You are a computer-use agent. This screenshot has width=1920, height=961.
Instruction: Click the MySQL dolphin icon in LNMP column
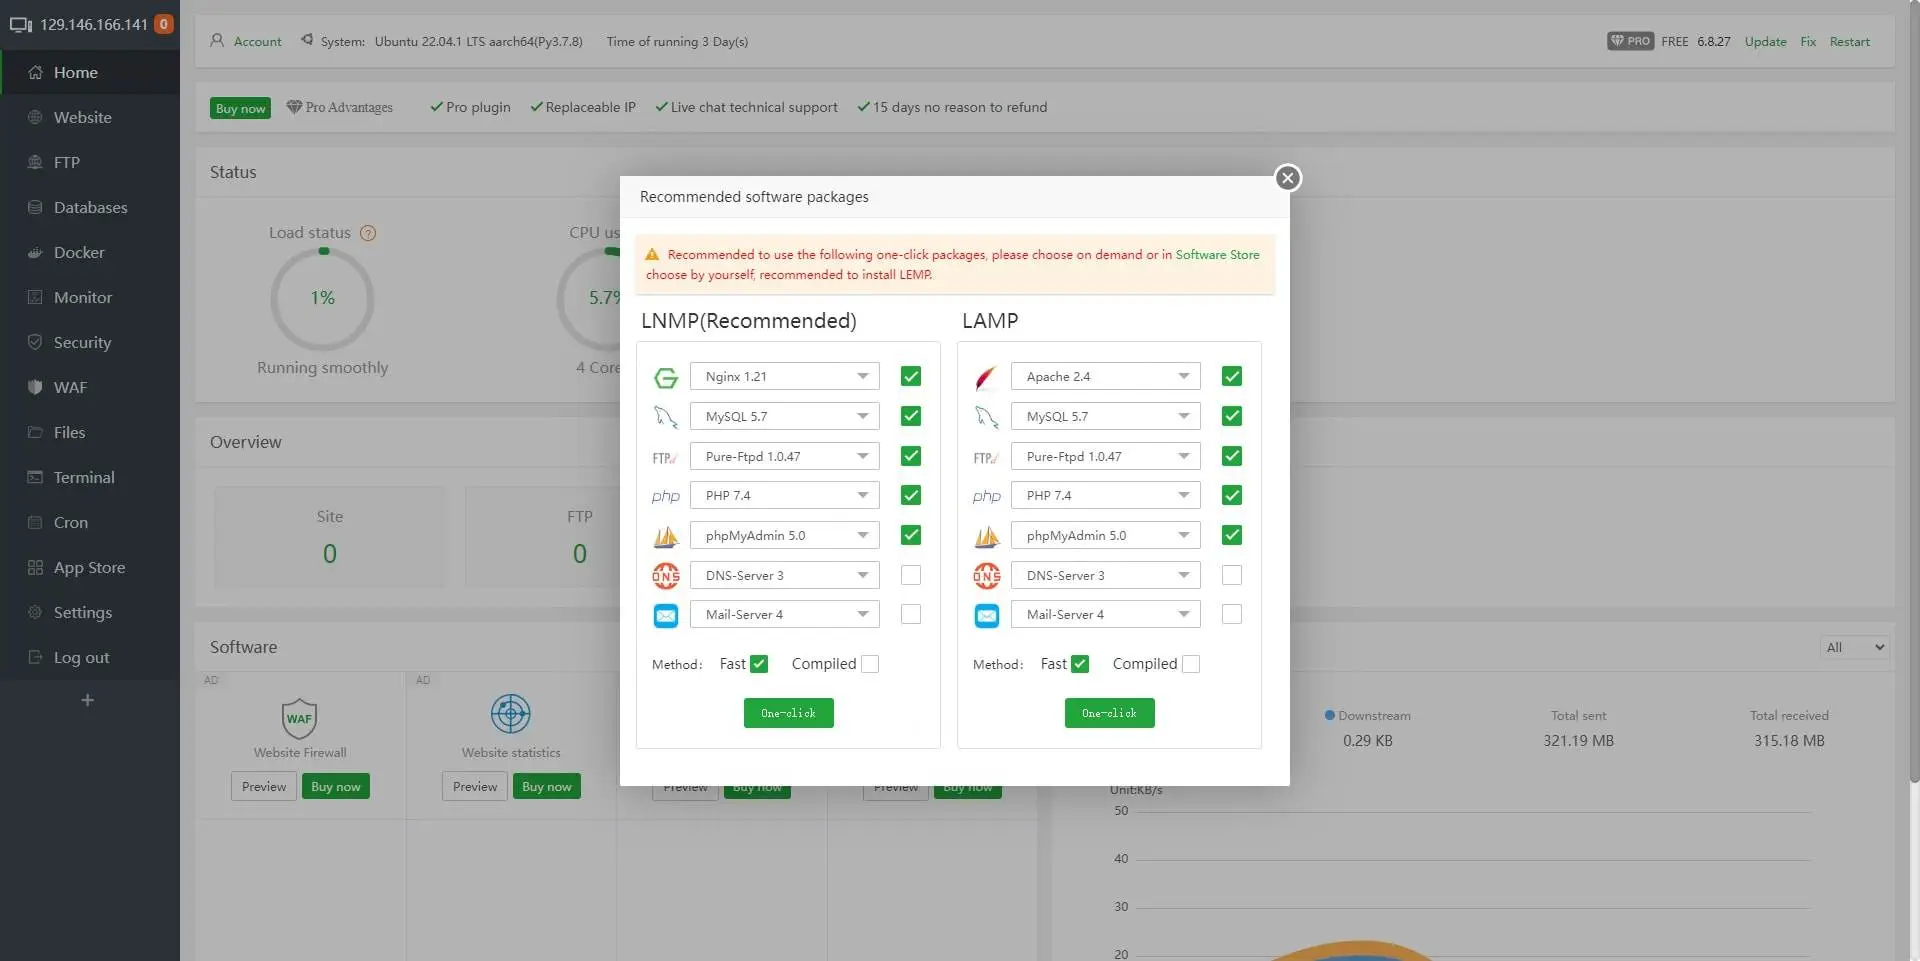[666, 417]
